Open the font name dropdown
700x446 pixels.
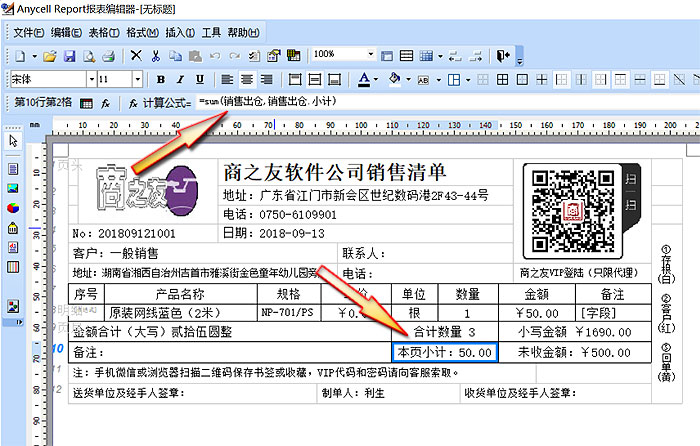click(91, 79)
